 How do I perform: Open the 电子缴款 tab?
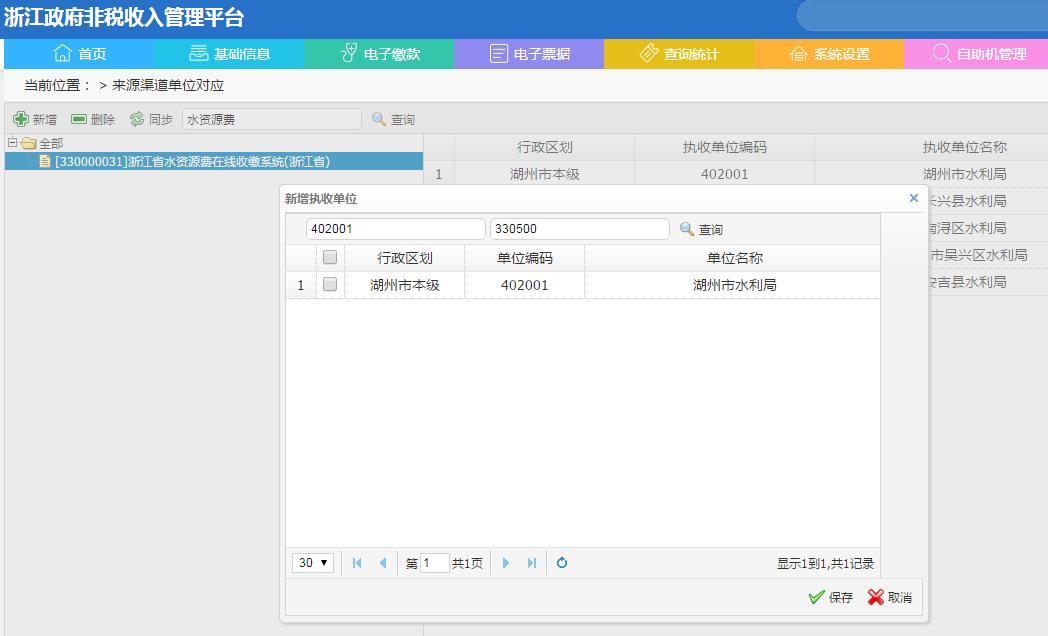pos(379,53)
